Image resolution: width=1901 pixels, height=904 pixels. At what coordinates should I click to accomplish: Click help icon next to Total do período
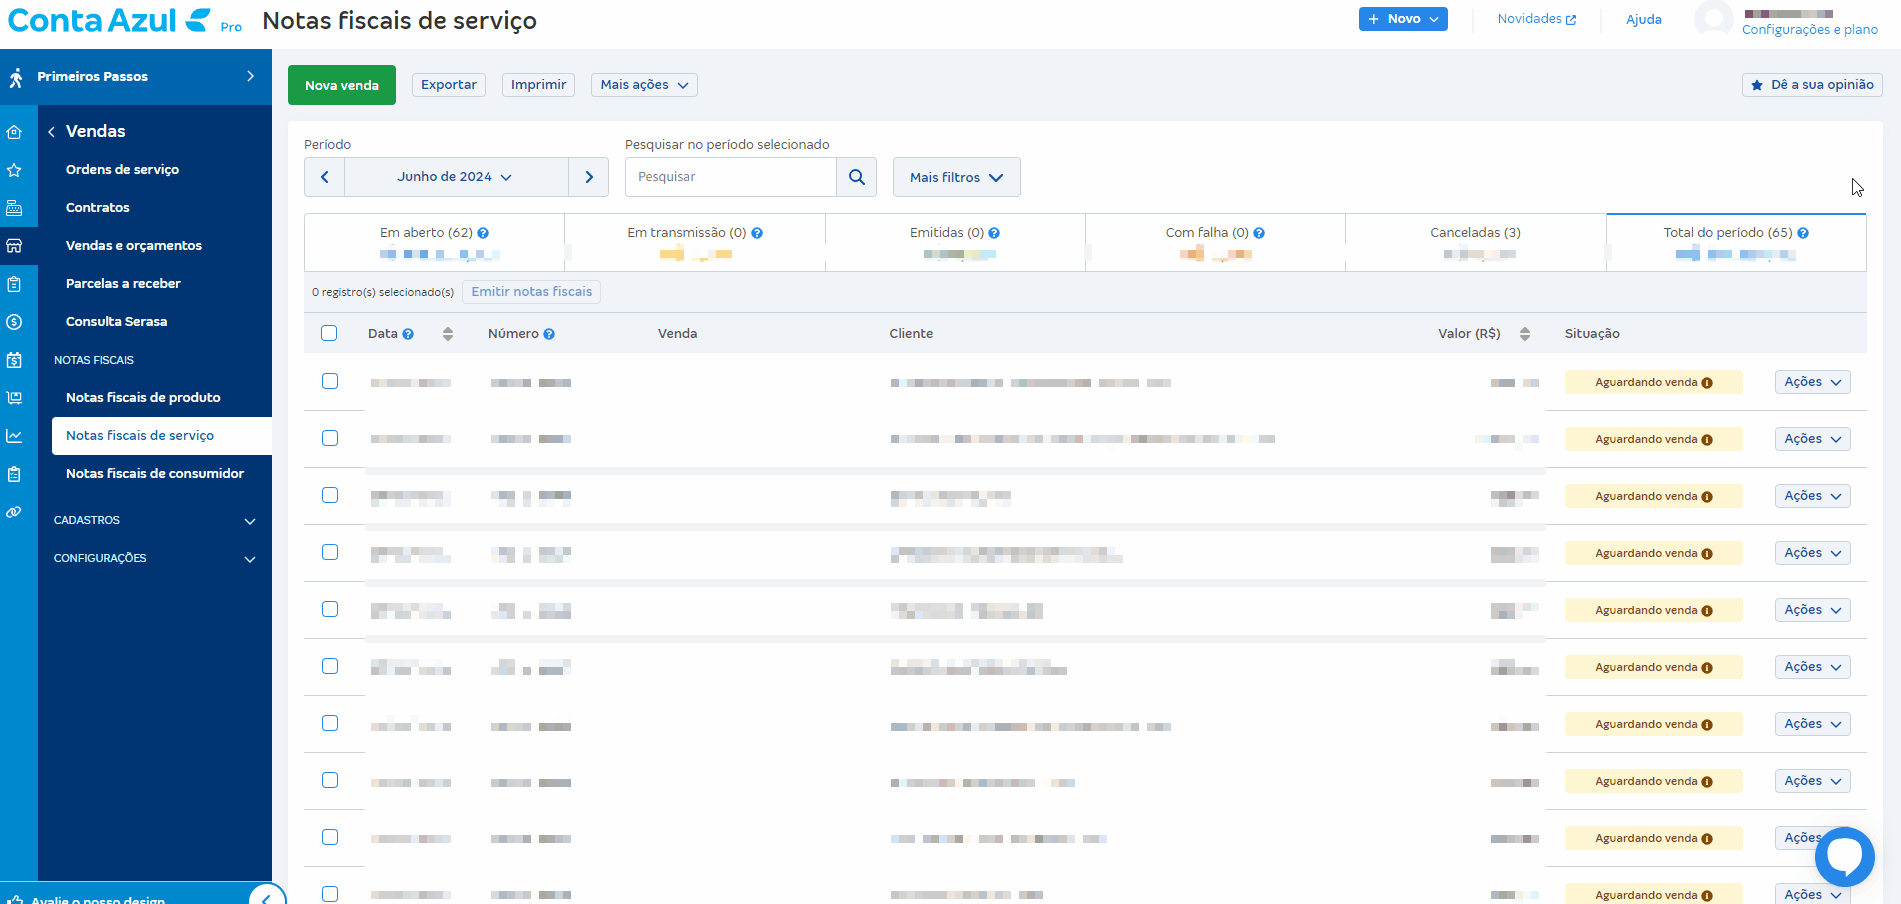[1803, 233]
